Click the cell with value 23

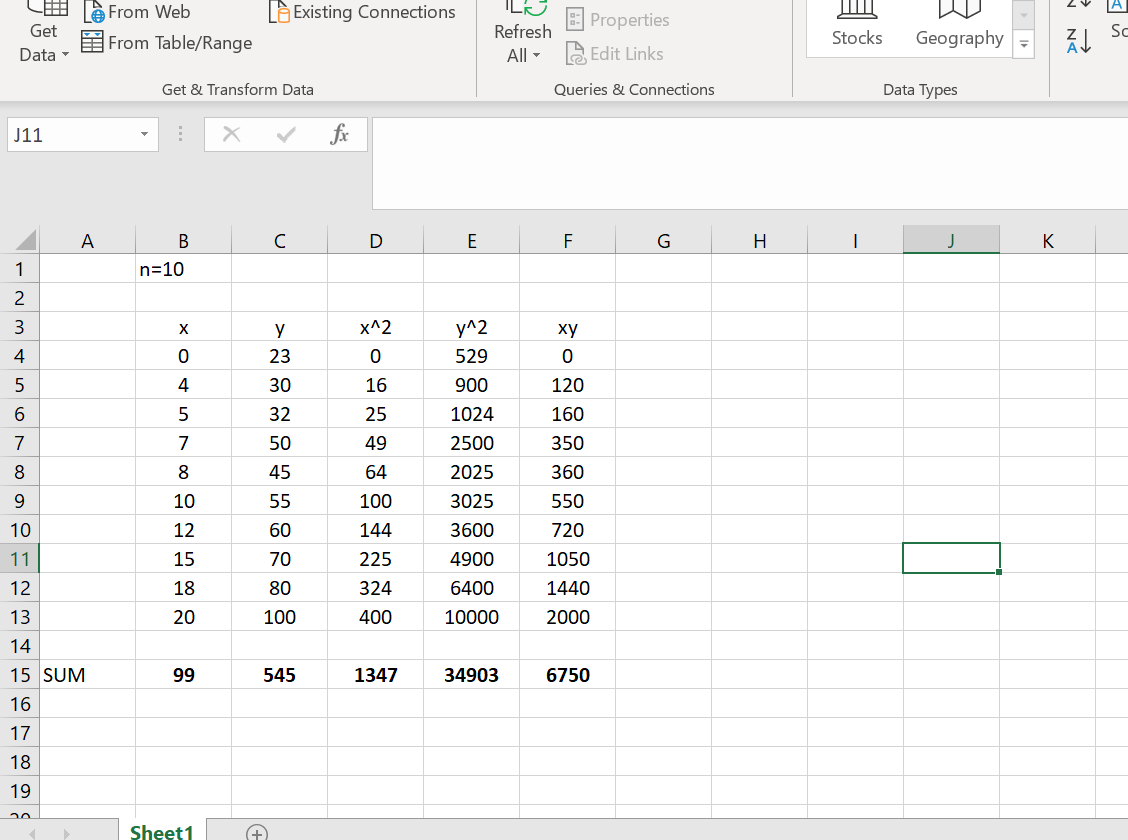[x=279, y=356]
